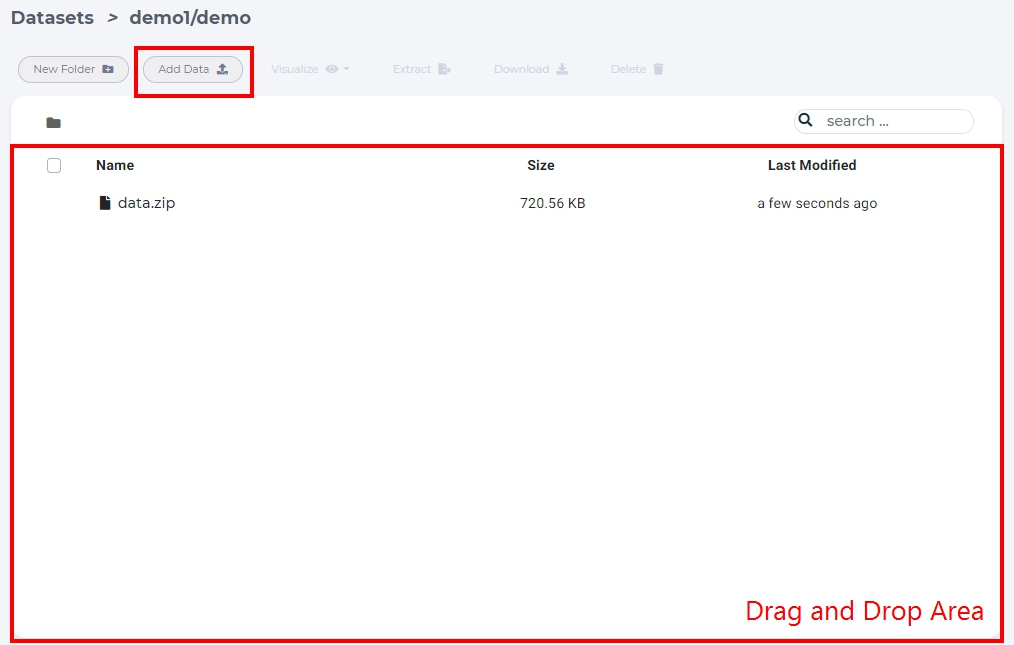Toggle the select-all checkbox in the header
1014x645 pixels.
[54, 166]
